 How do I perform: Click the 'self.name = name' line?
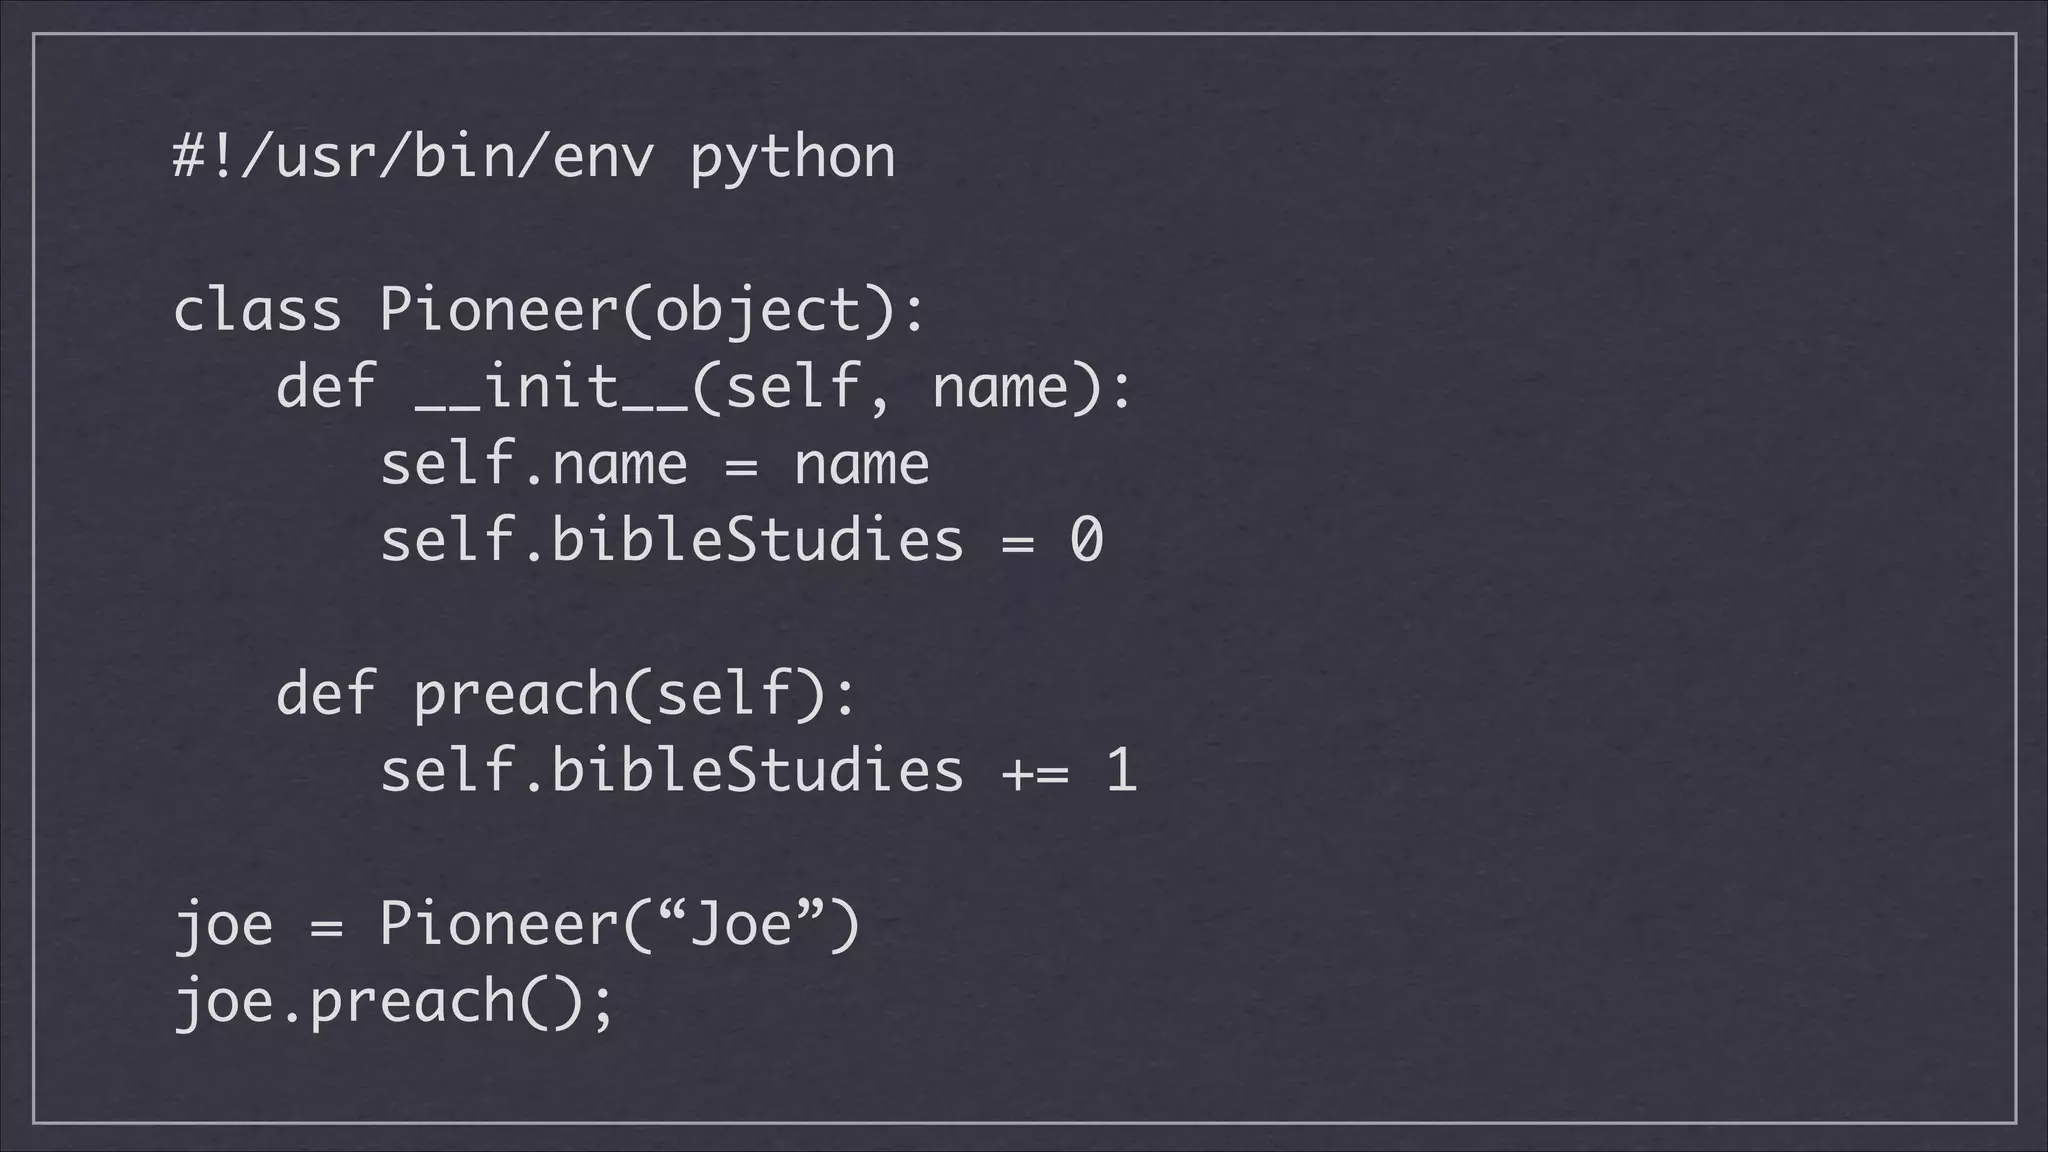[655, 464]
